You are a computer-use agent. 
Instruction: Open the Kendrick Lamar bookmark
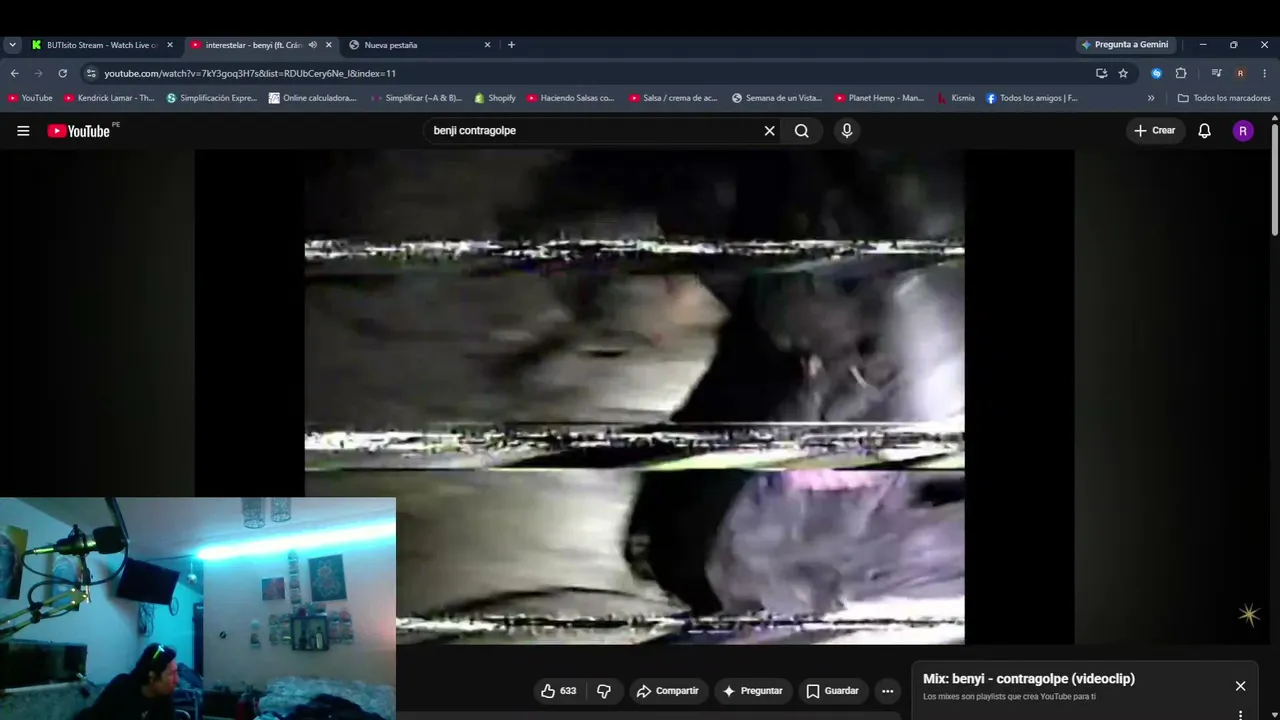(x=109, y=98)
